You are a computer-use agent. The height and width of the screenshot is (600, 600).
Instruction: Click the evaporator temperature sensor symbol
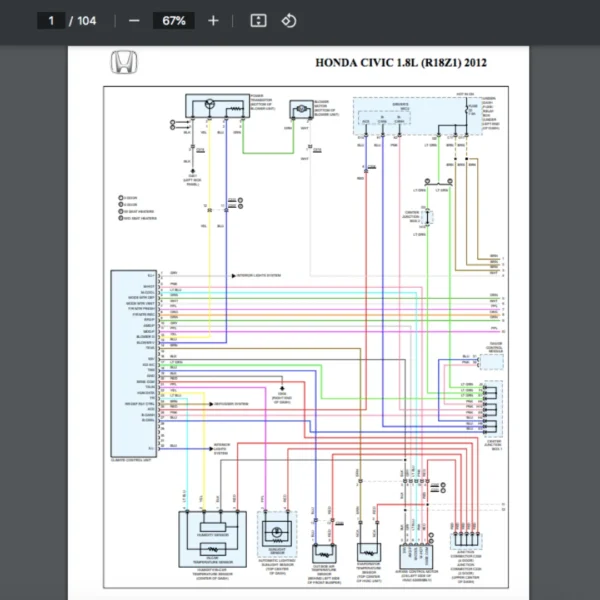click(x=369, y=551)
